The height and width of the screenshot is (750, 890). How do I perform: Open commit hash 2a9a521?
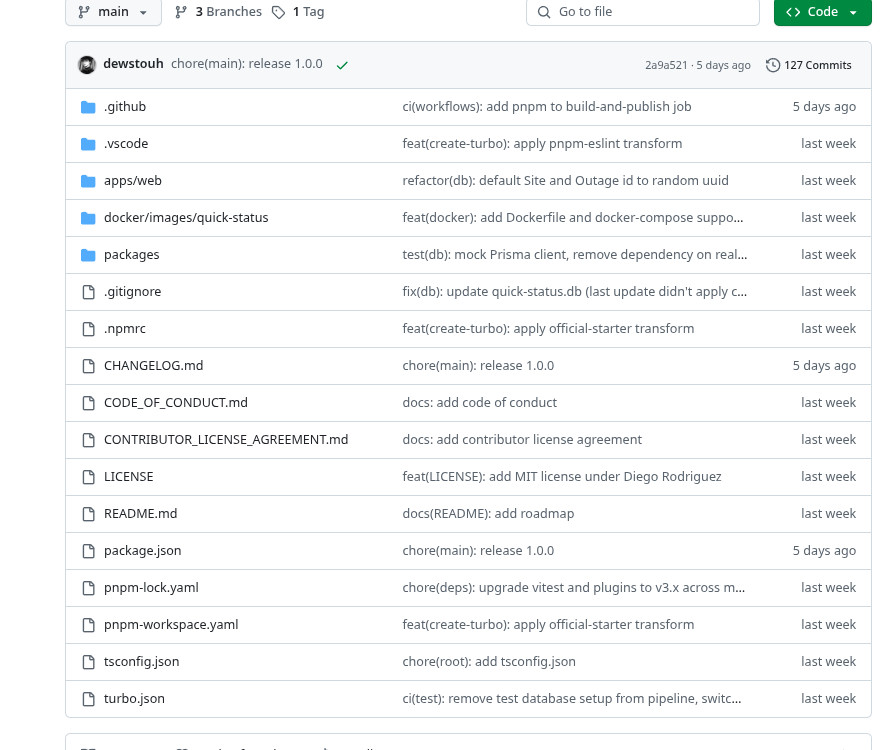[x=666, y=65]
